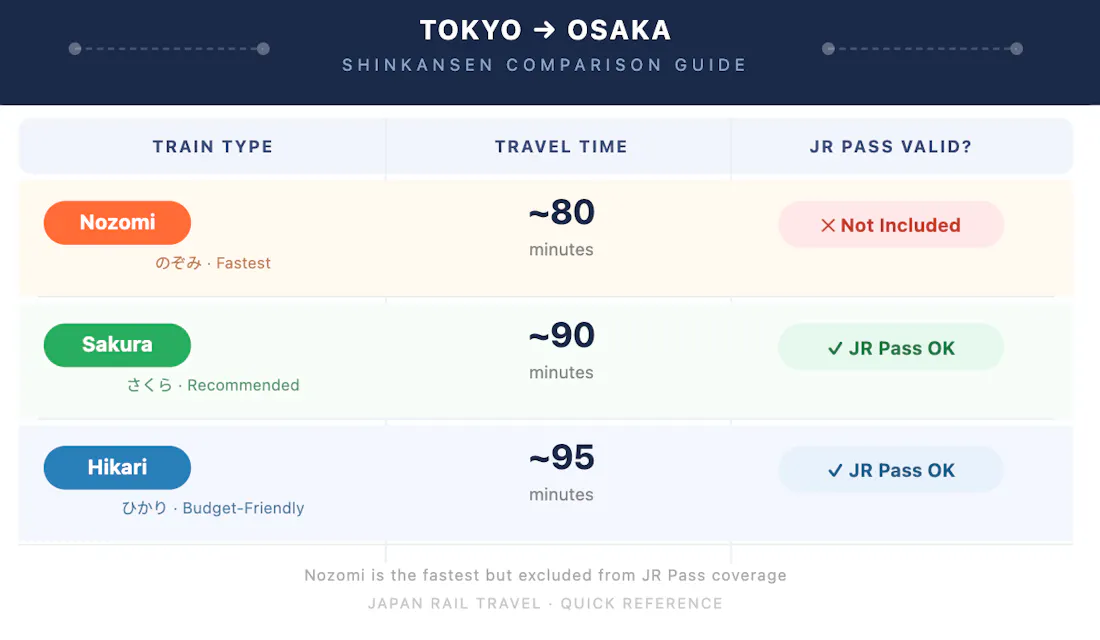Click the Tokyo → Osaka title
The height and width of the screenshot is (640, 1100).
point(545,31)
